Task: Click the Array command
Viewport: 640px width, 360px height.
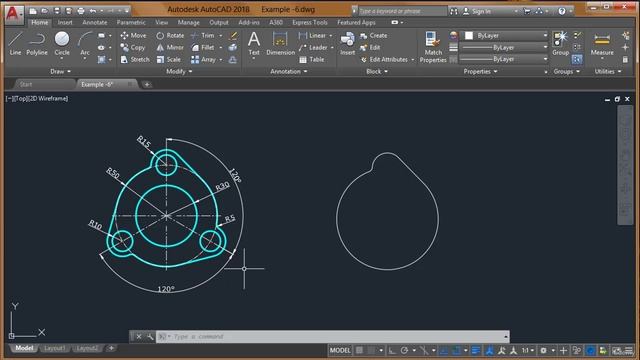Action: [203, 60]
